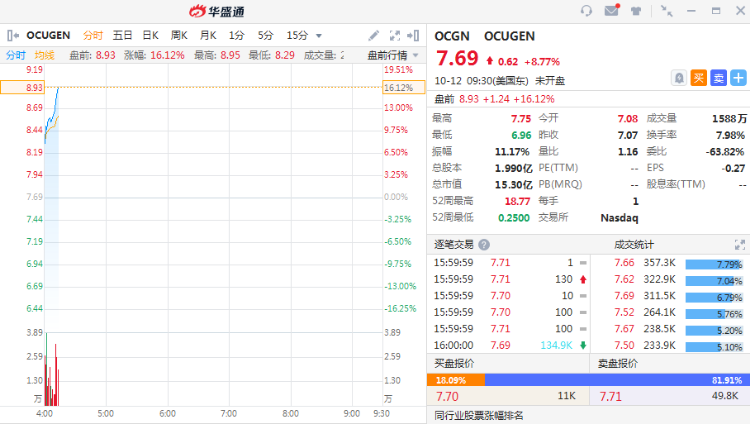Click the customer service headset icon

[586, 11]
